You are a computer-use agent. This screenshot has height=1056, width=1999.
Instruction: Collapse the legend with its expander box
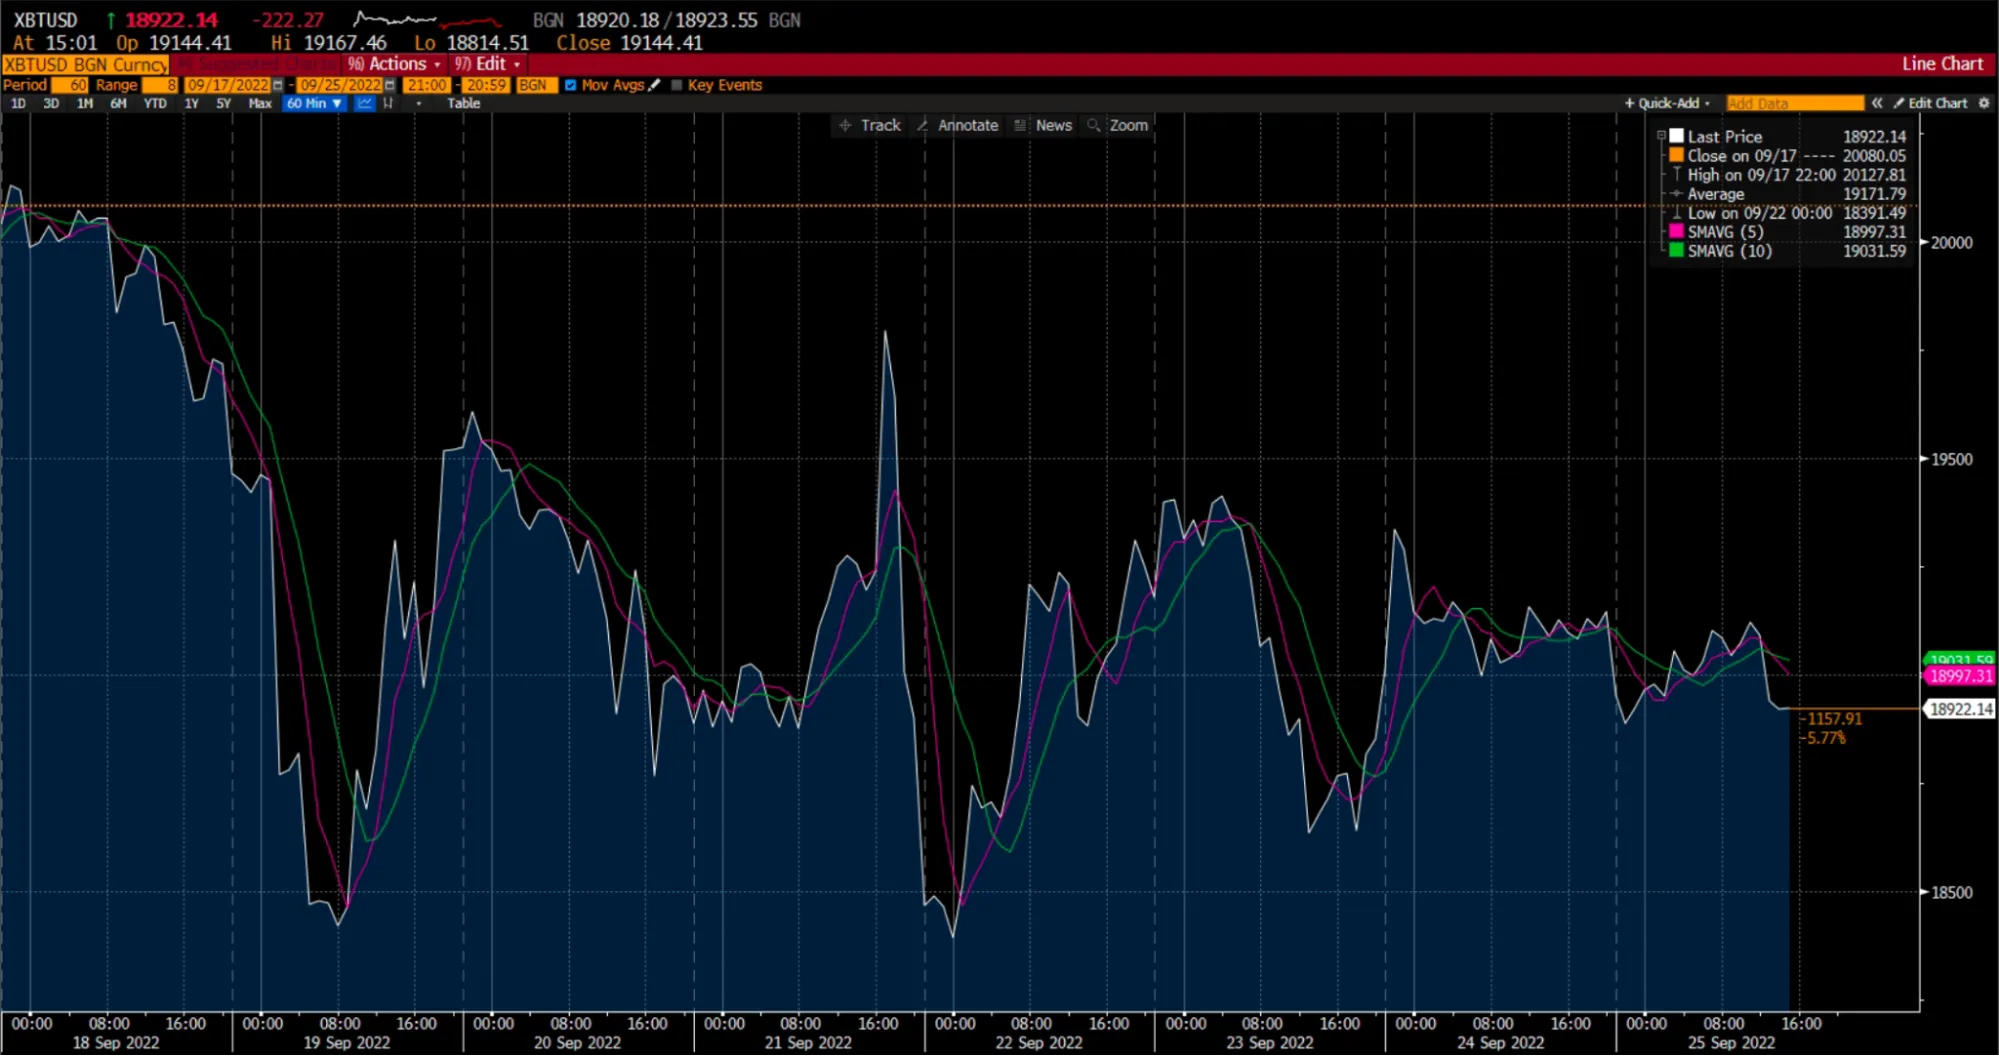(1660, 136)
